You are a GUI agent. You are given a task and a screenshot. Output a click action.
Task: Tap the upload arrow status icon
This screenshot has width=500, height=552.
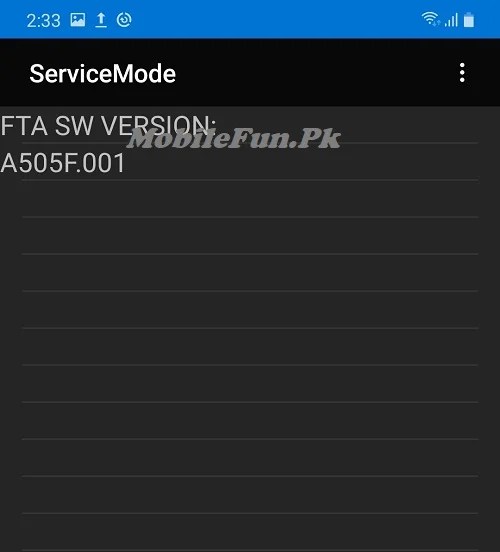101,20
